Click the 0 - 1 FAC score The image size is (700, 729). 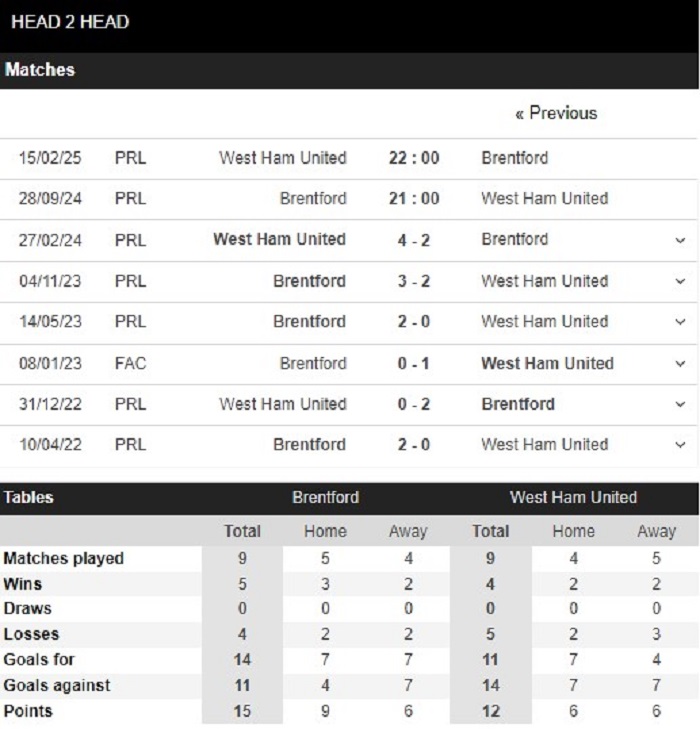[x=414, y=364]
